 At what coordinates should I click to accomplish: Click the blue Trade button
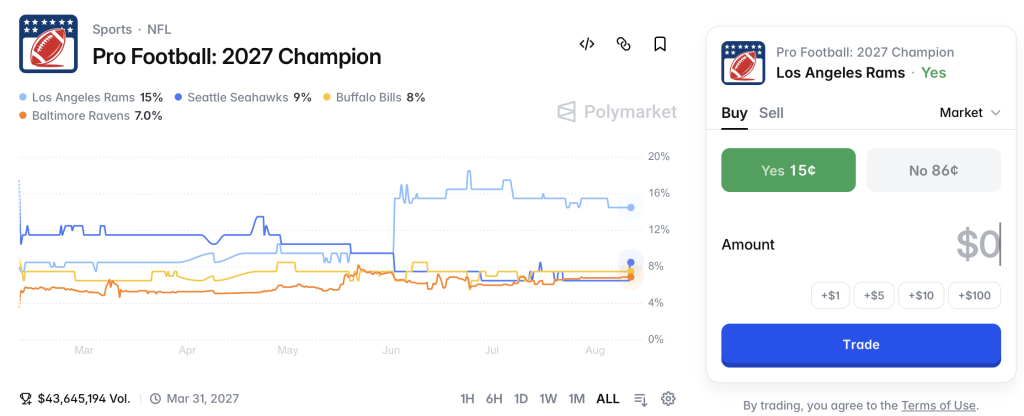point(861,345)
